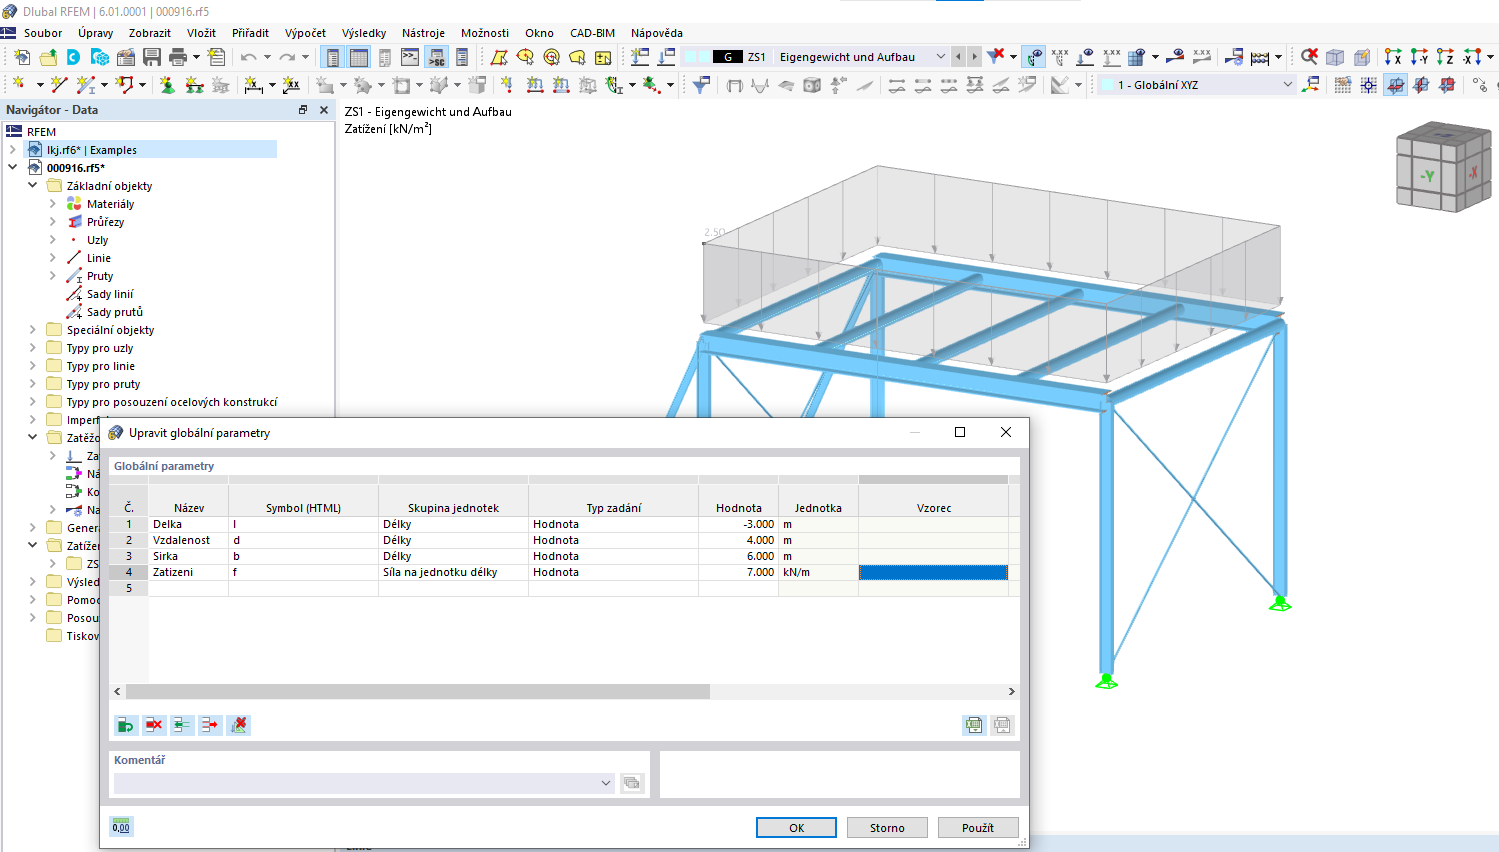1499x852 pixels.
Task: Select Sady prutů in the navigator
Action: pos(114,312)
